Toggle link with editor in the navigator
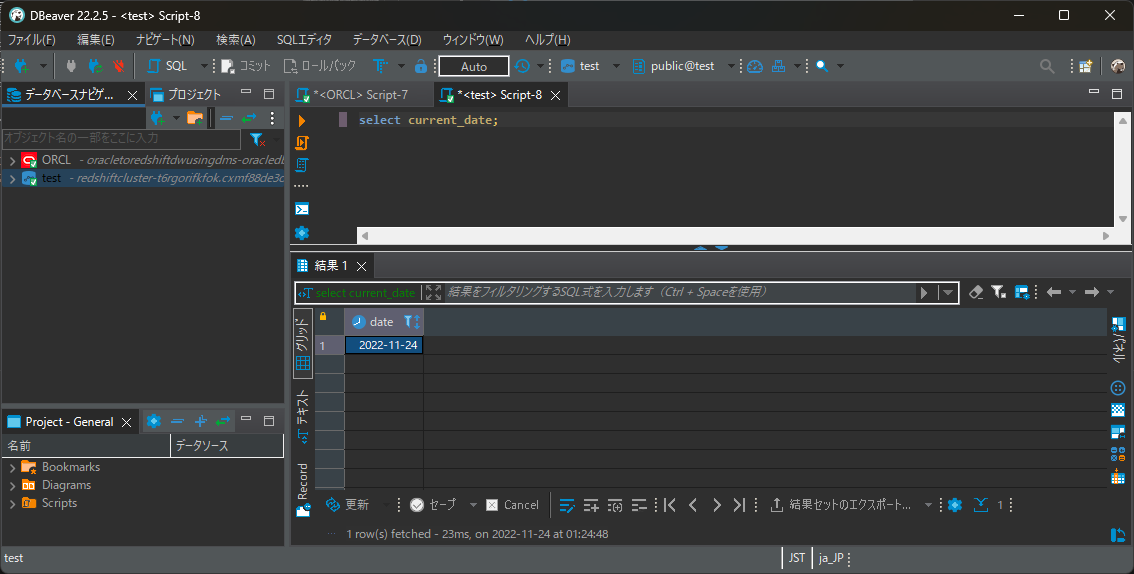 [x=249, y=118]
